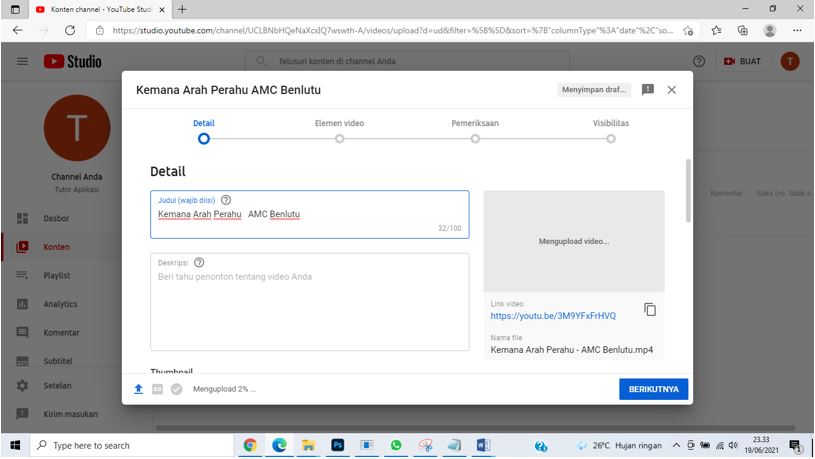The image size is (815, 459).
Task: Go to the Pemeriksaan step
Action: click(475, 139)
